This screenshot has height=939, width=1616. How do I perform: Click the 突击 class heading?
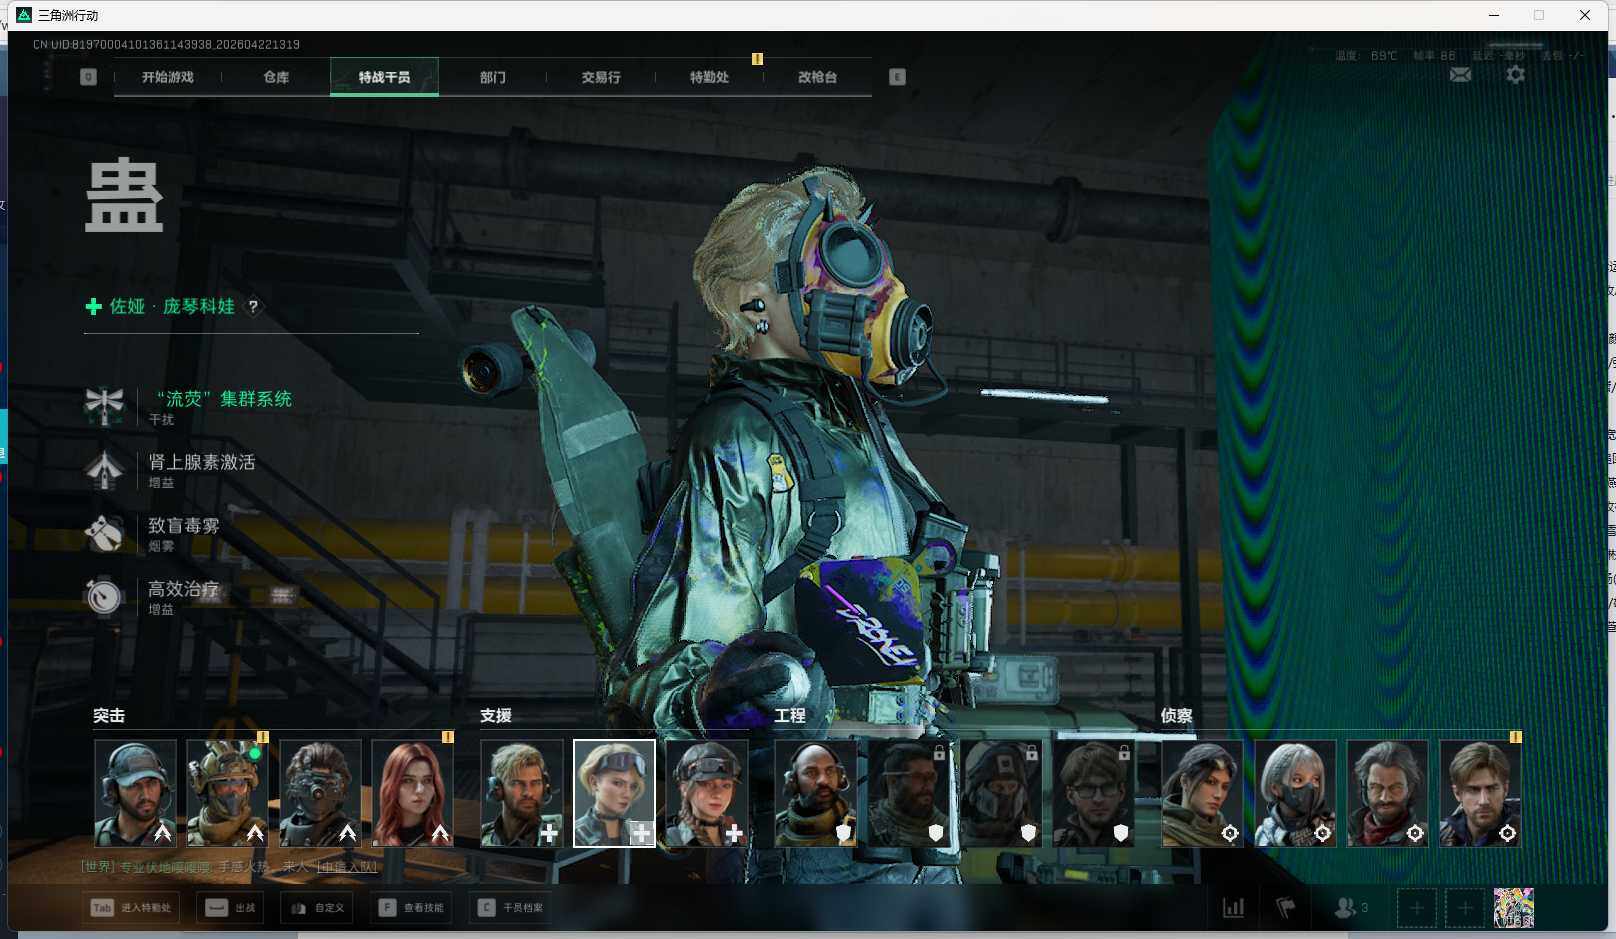click(x=109, y=716)
